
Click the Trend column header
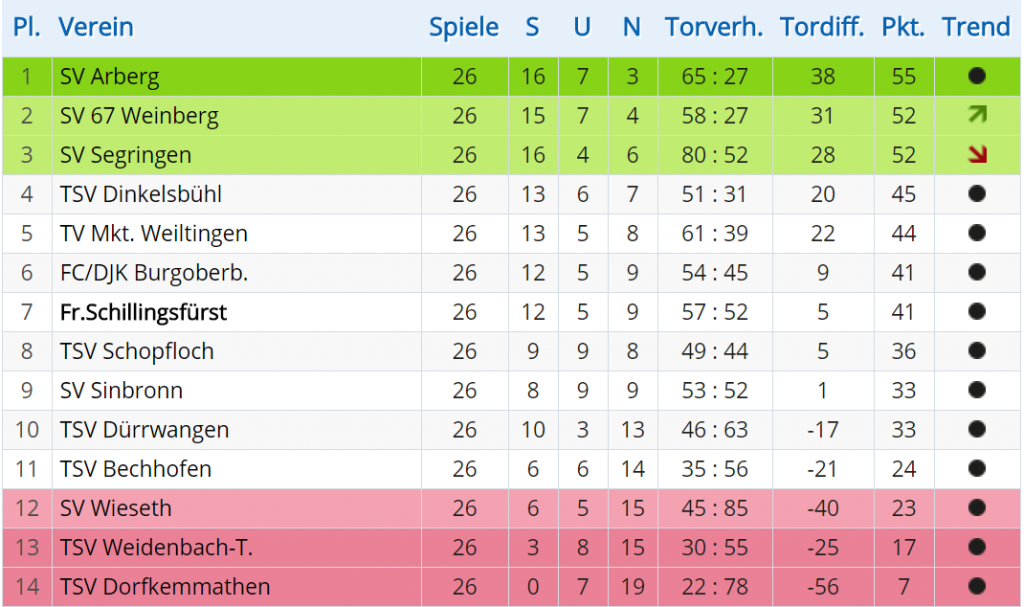pos(976,27)
